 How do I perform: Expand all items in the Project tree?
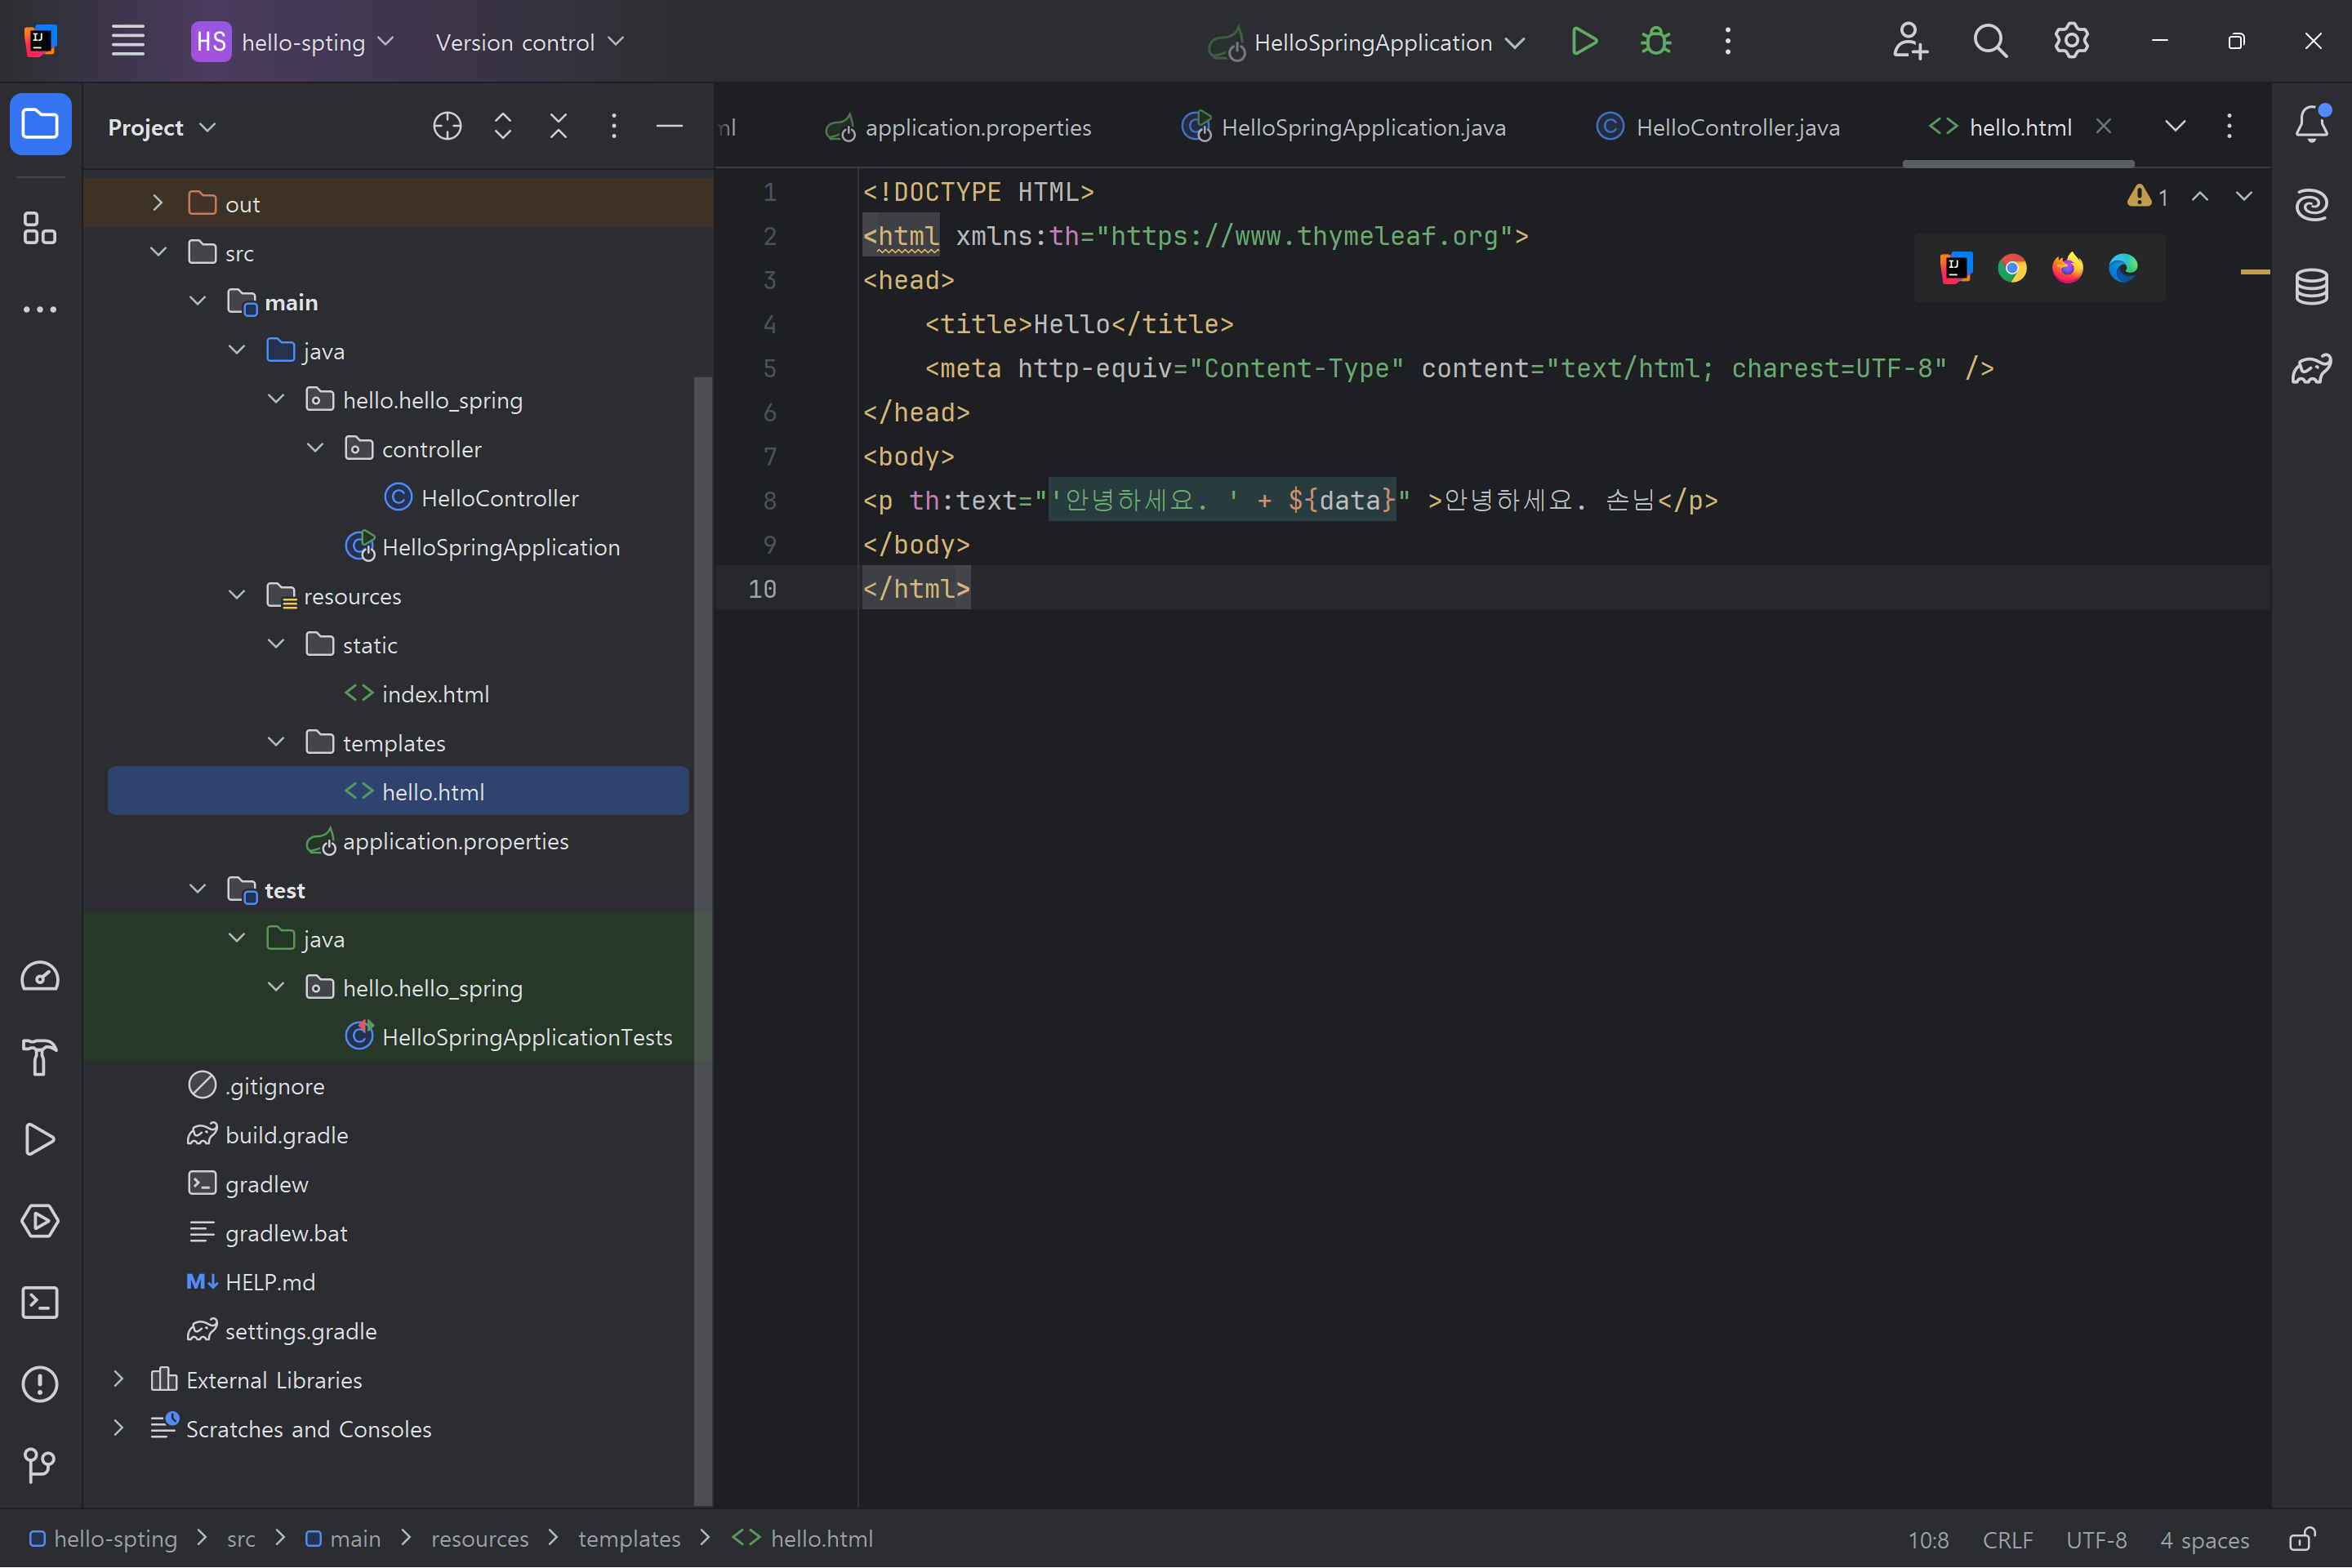click(x=503, y=126)
